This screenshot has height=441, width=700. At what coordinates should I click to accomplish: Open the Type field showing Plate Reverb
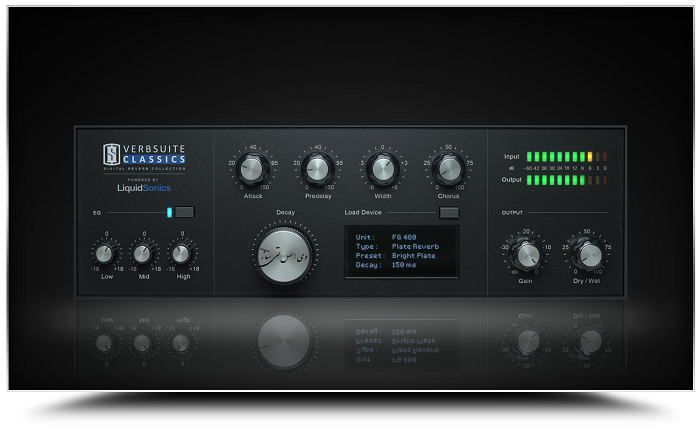pyautogui.click(x=400, y=243)
